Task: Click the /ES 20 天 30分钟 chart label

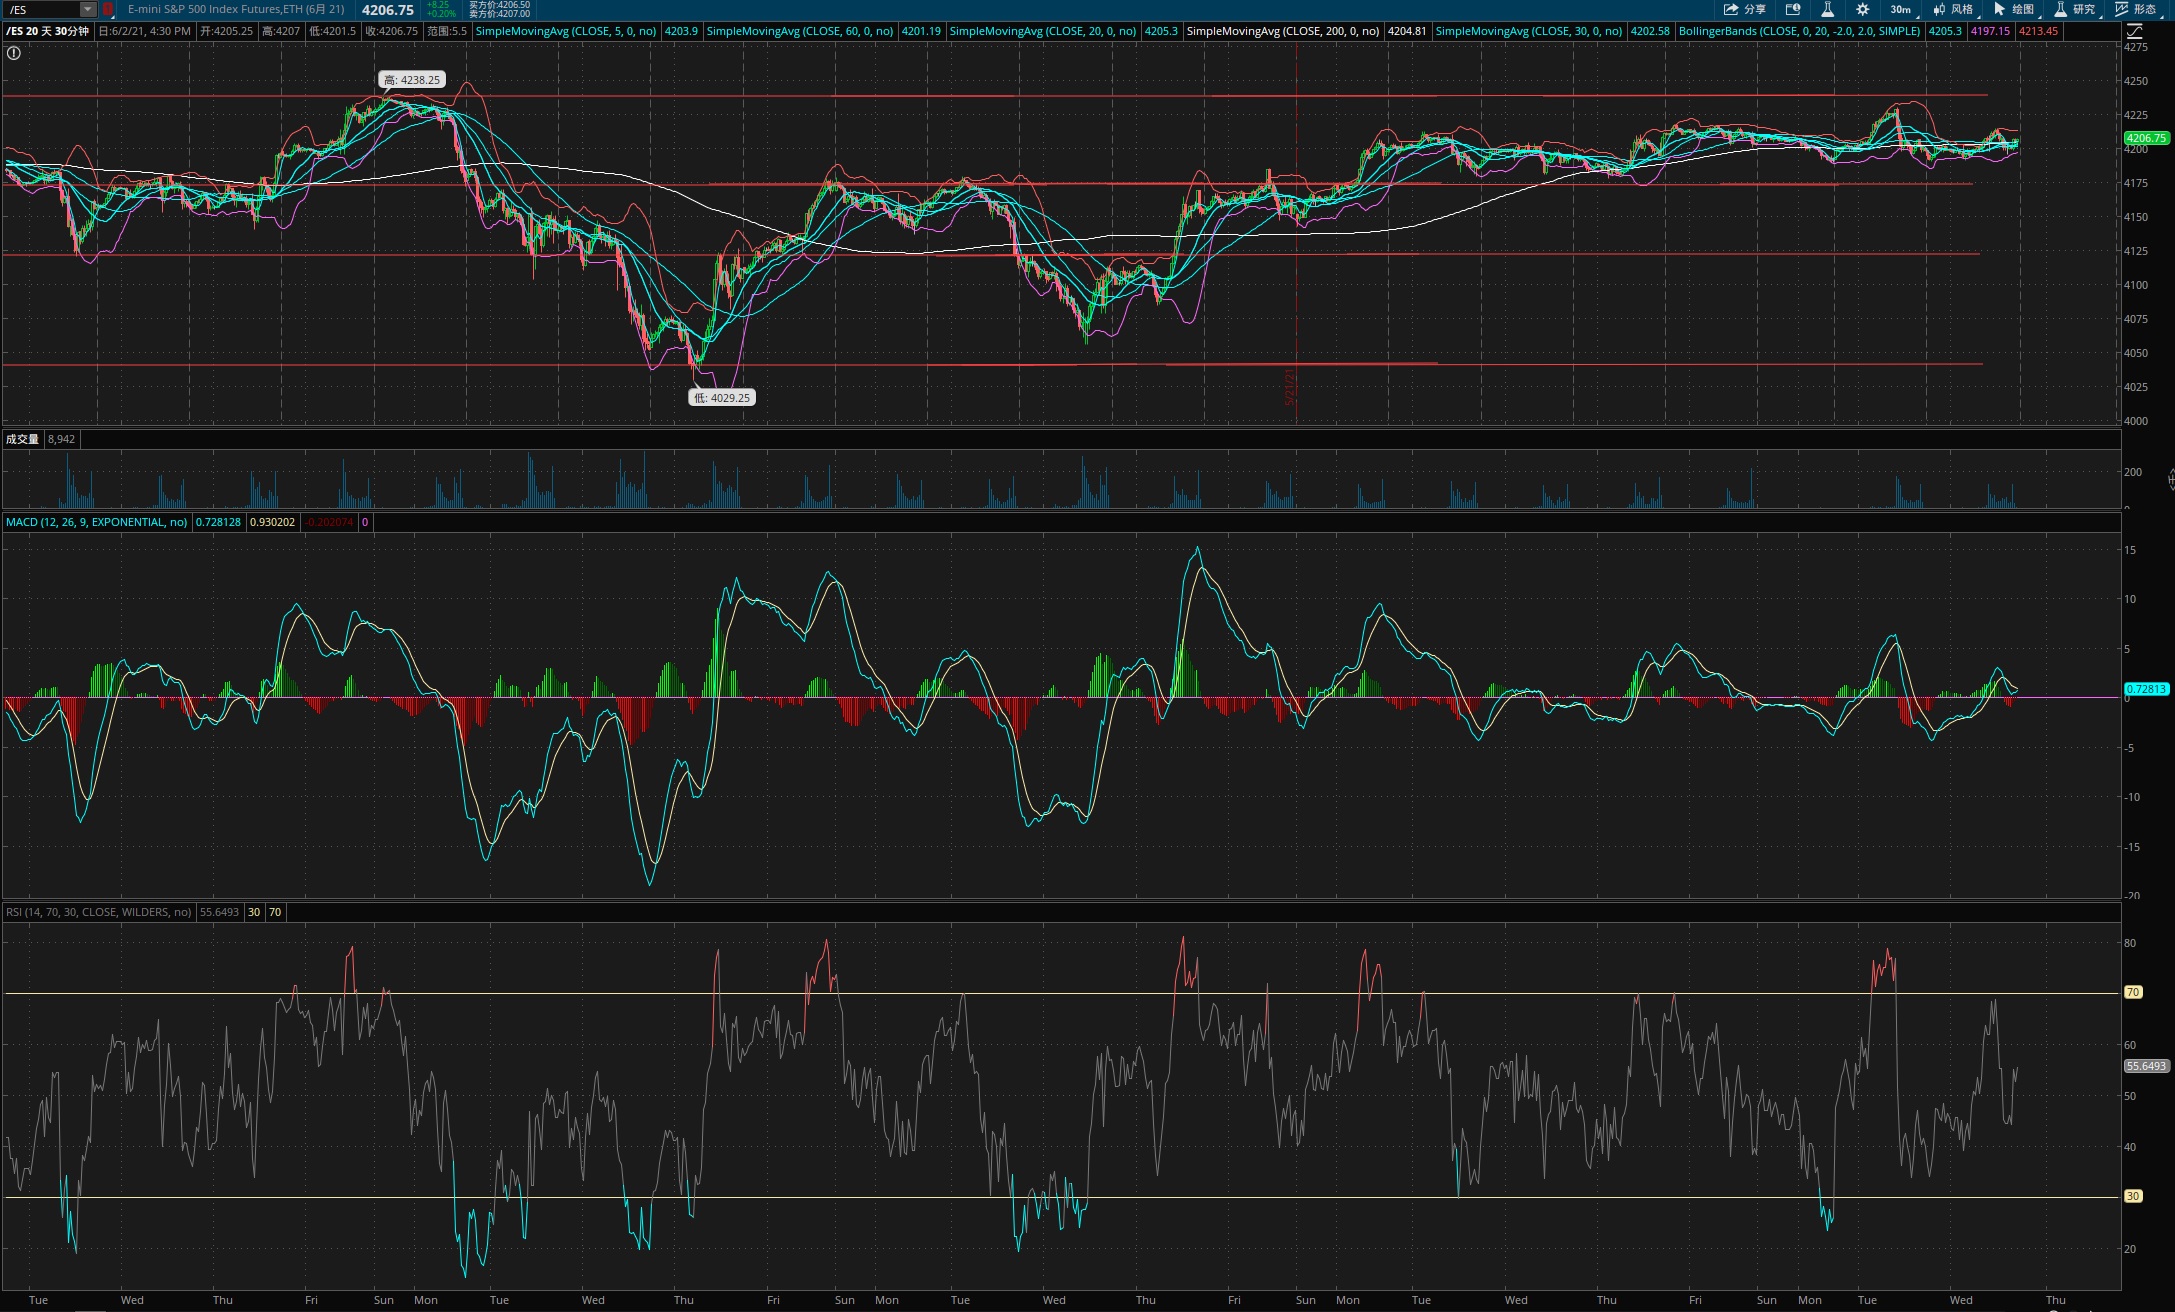Action: tap(47, 31)
